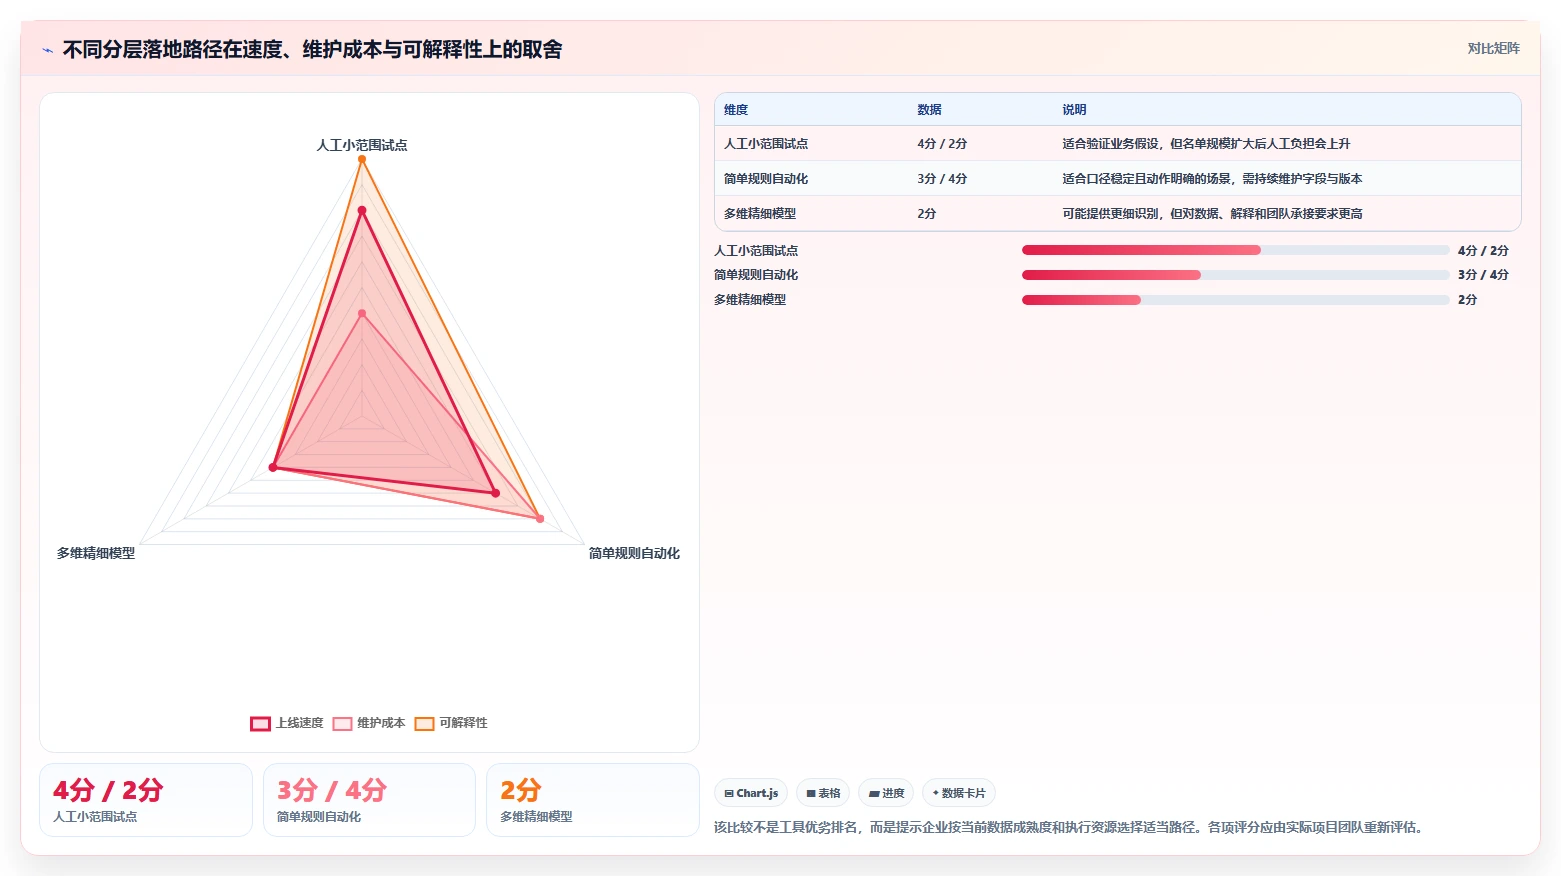Click the 人工小范围试点 radar axis label
The width and height of the screenshot is (1561, 876).
[362, 145]
